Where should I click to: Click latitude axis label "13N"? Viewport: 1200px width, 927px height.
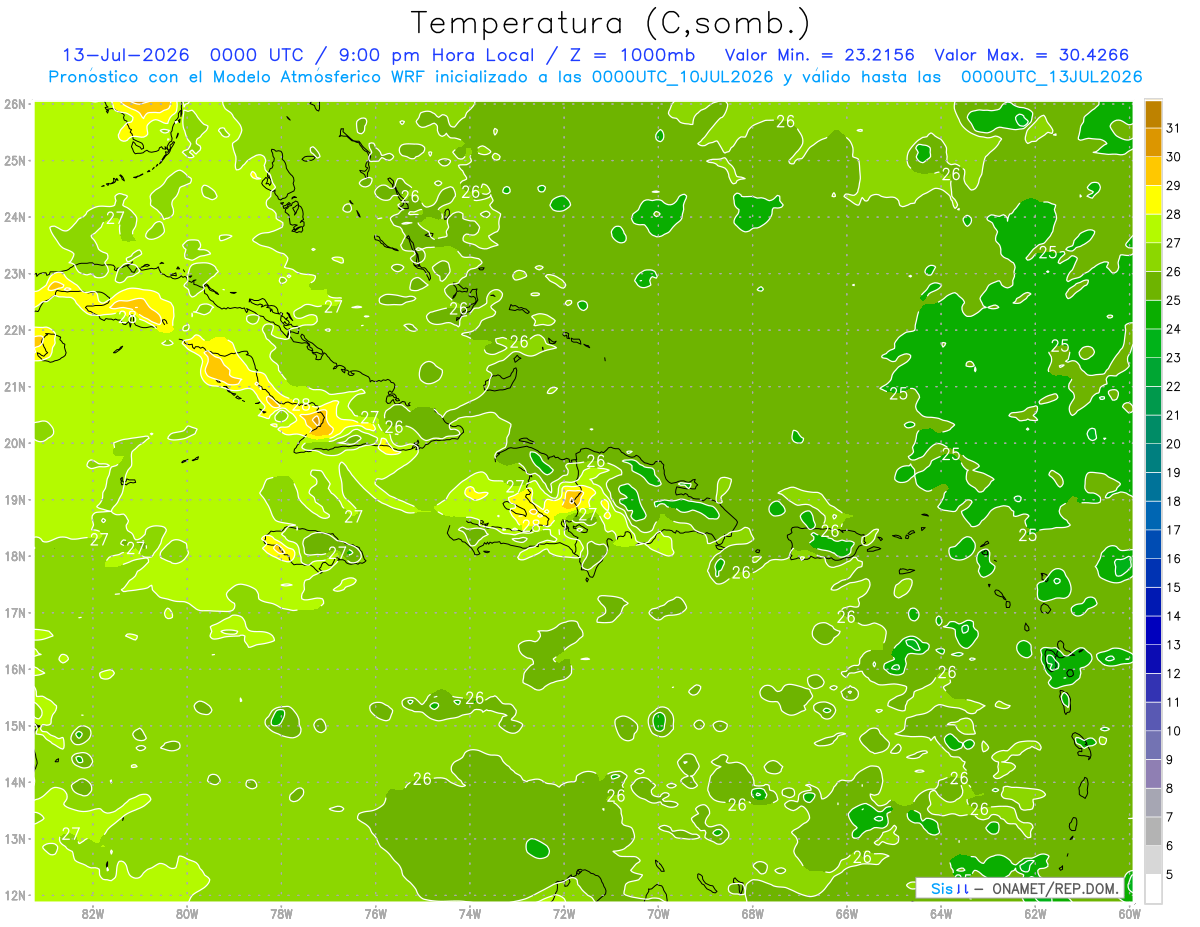click(14, 838)
